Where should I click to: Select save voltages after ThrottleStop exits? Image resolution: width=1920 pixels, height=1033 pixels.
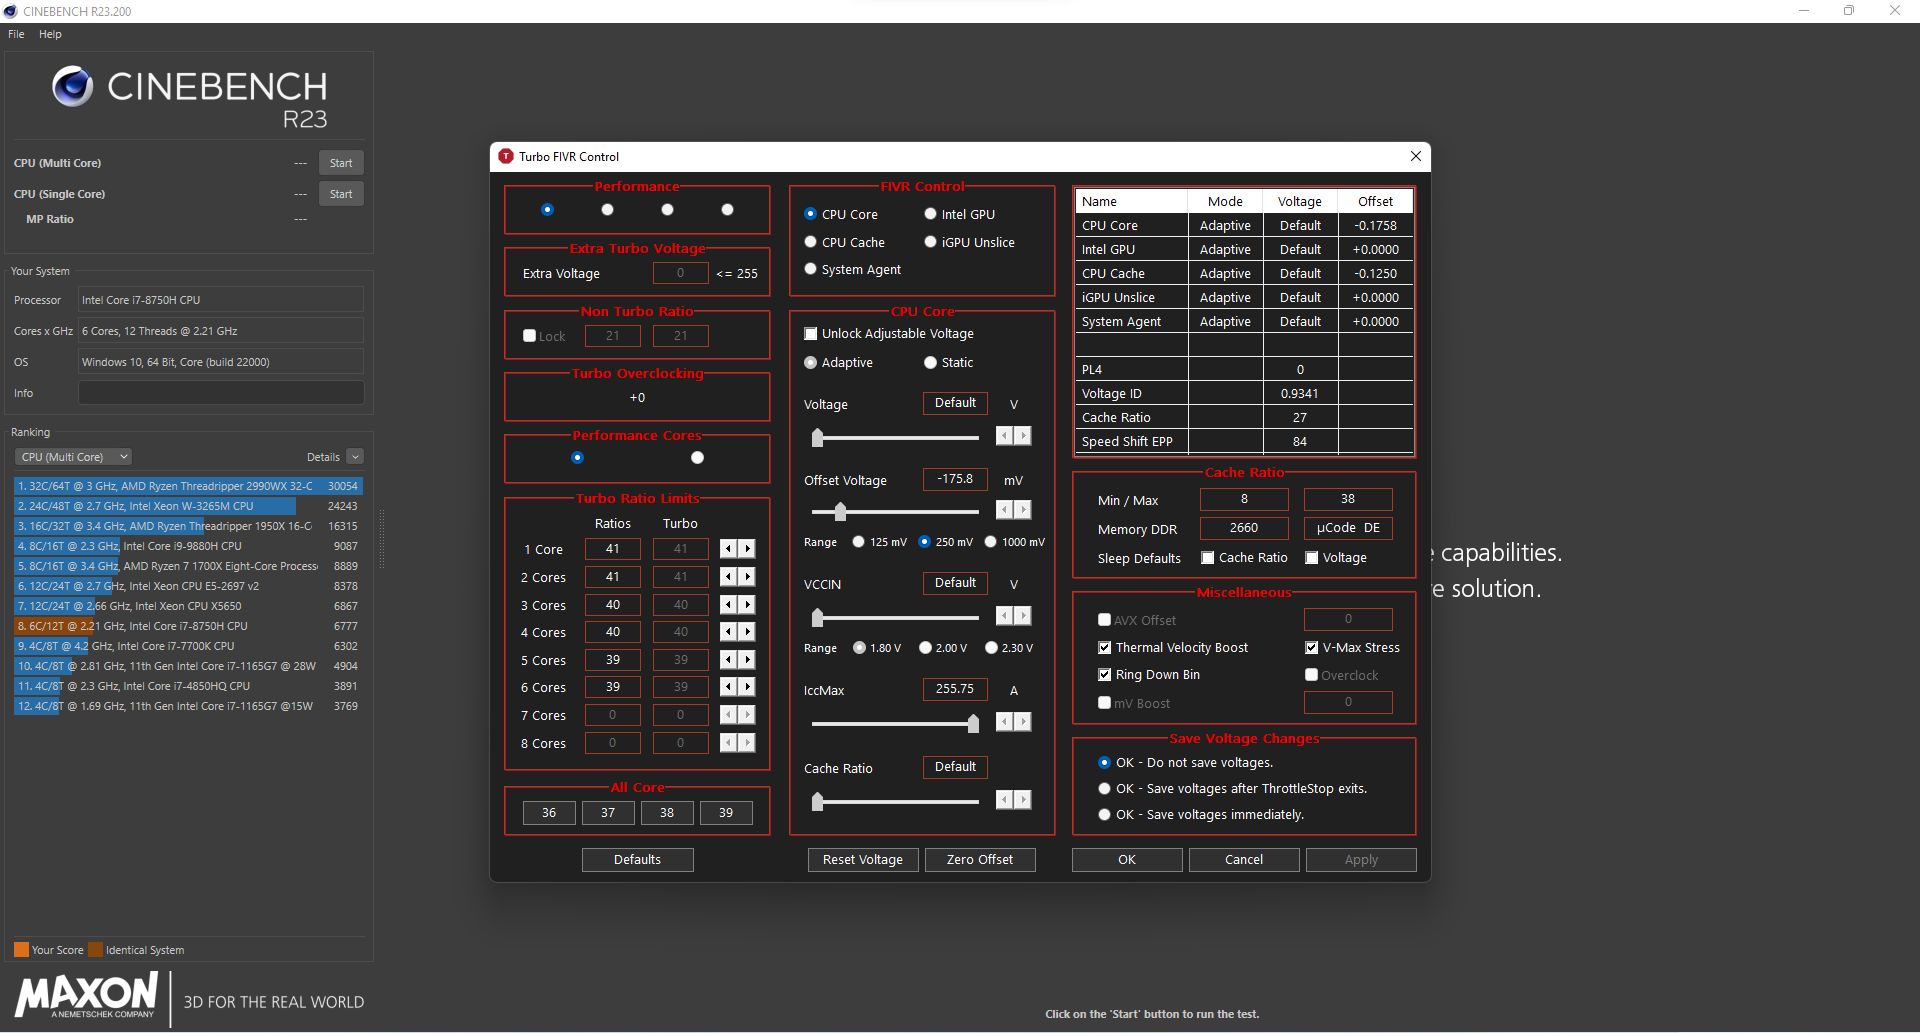coord(1105,789)
